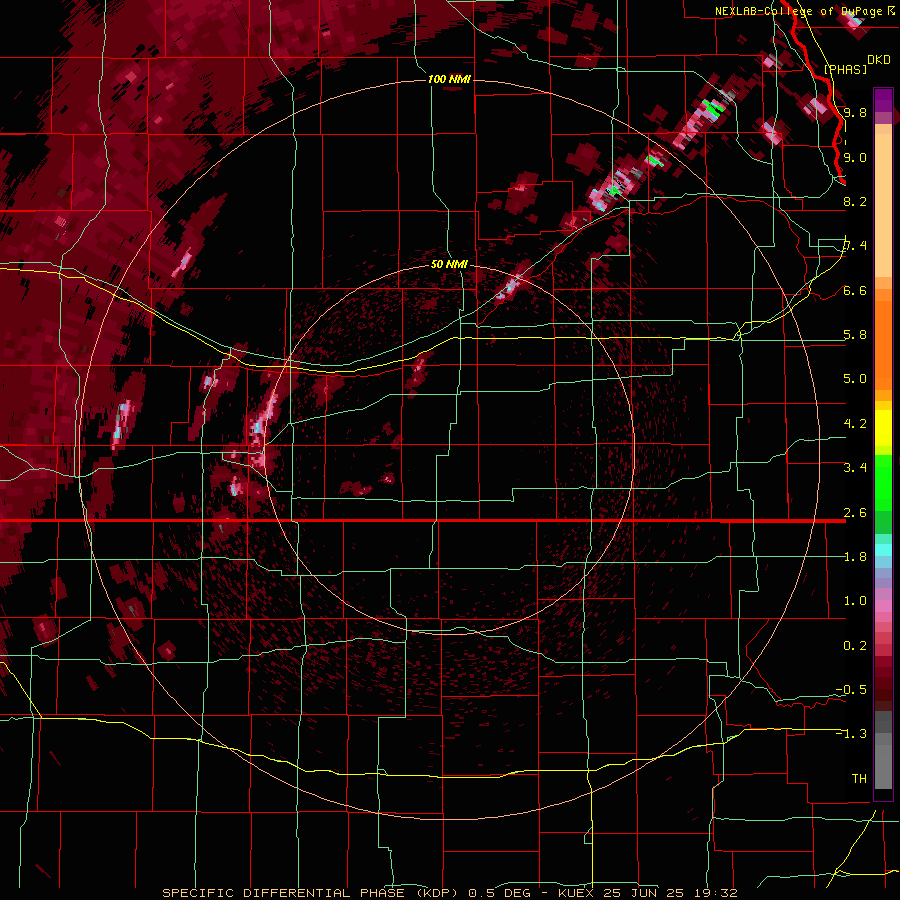This screenshot has width=900, height=900.
Task: Click the 3.4 value on the color scale
Action: coord(855,468)
